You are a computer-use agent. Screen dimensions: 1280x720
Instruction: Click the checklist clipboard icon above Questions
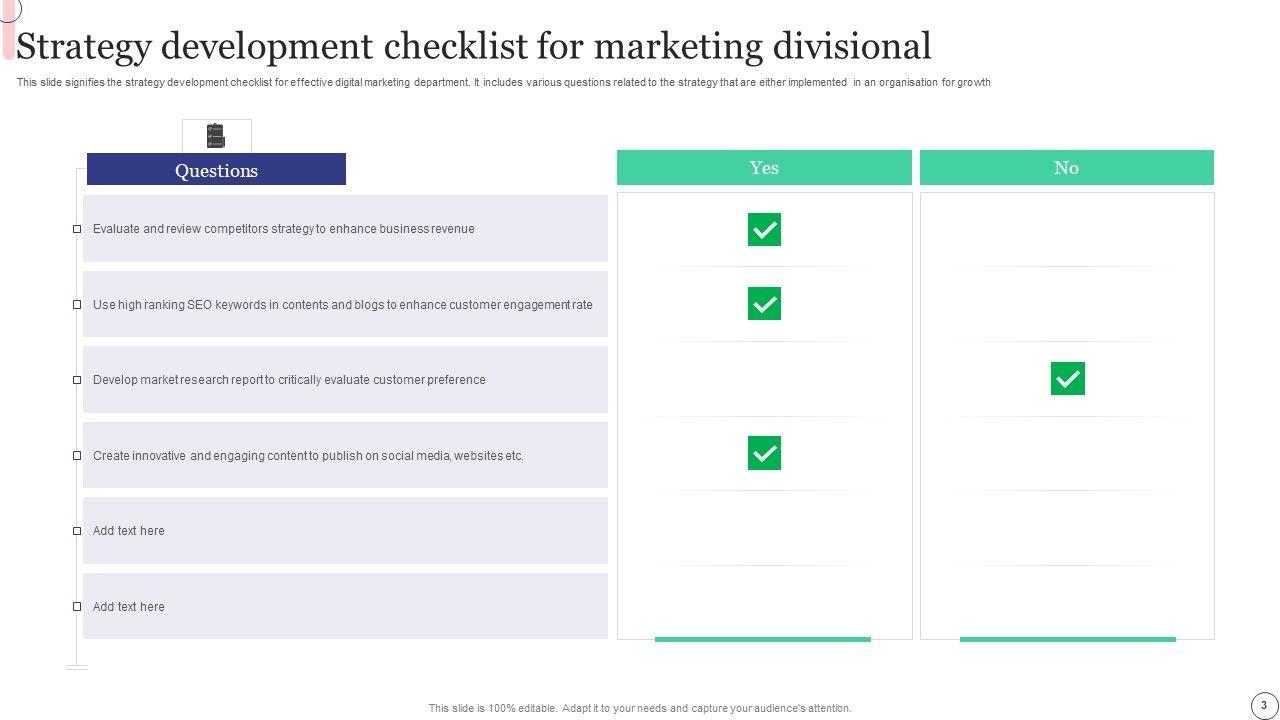point(216,135)
